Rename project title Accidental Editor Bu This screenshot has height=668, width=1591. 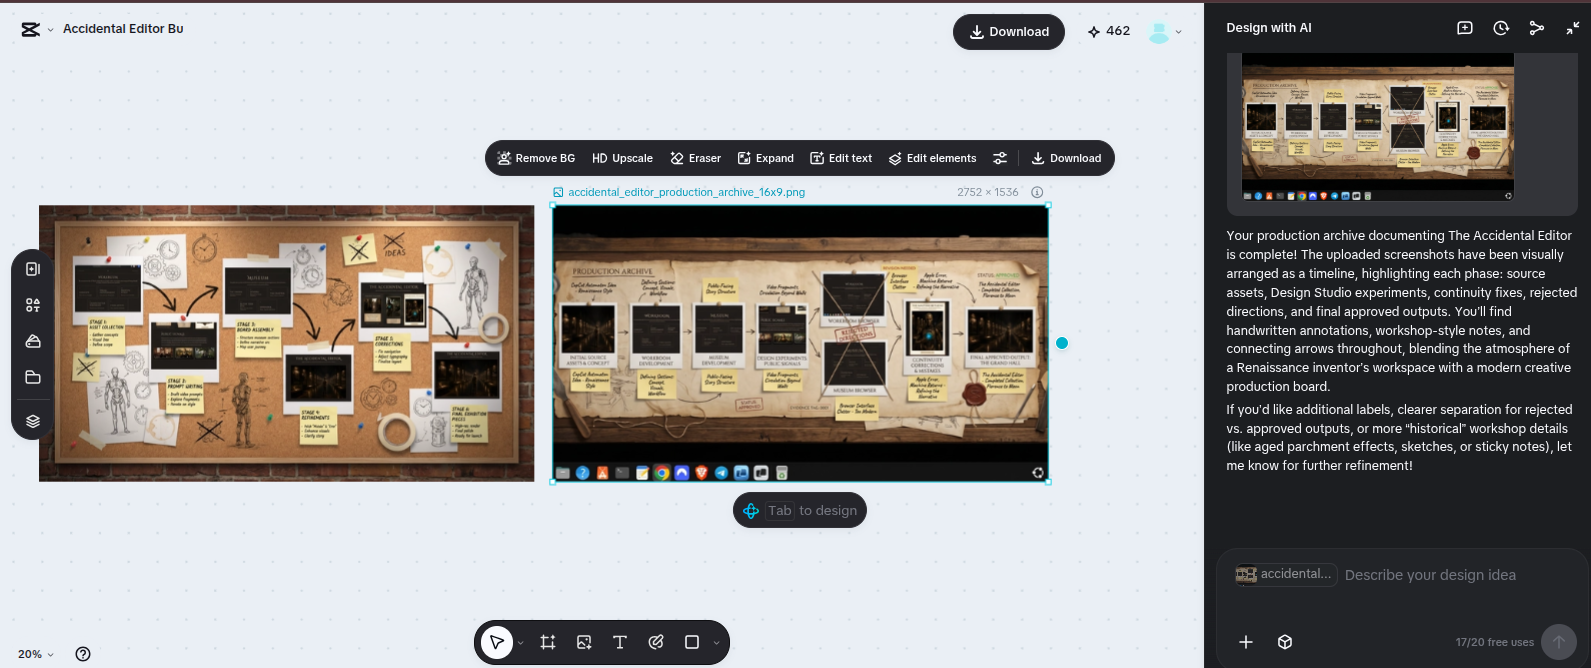[x=123, y=29]
